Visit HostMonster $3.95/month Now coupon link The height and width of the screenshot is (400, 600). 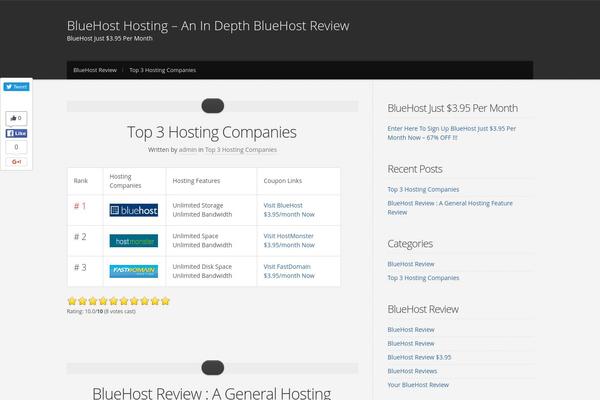[289, 240]
